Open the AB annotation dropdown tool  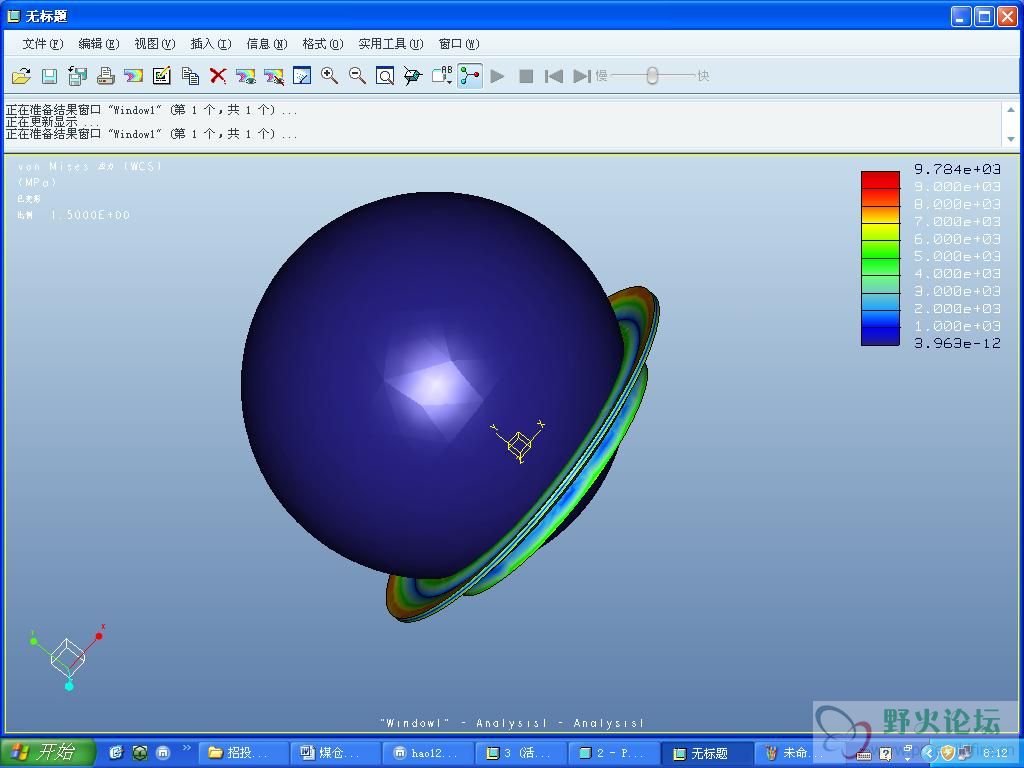442,76
